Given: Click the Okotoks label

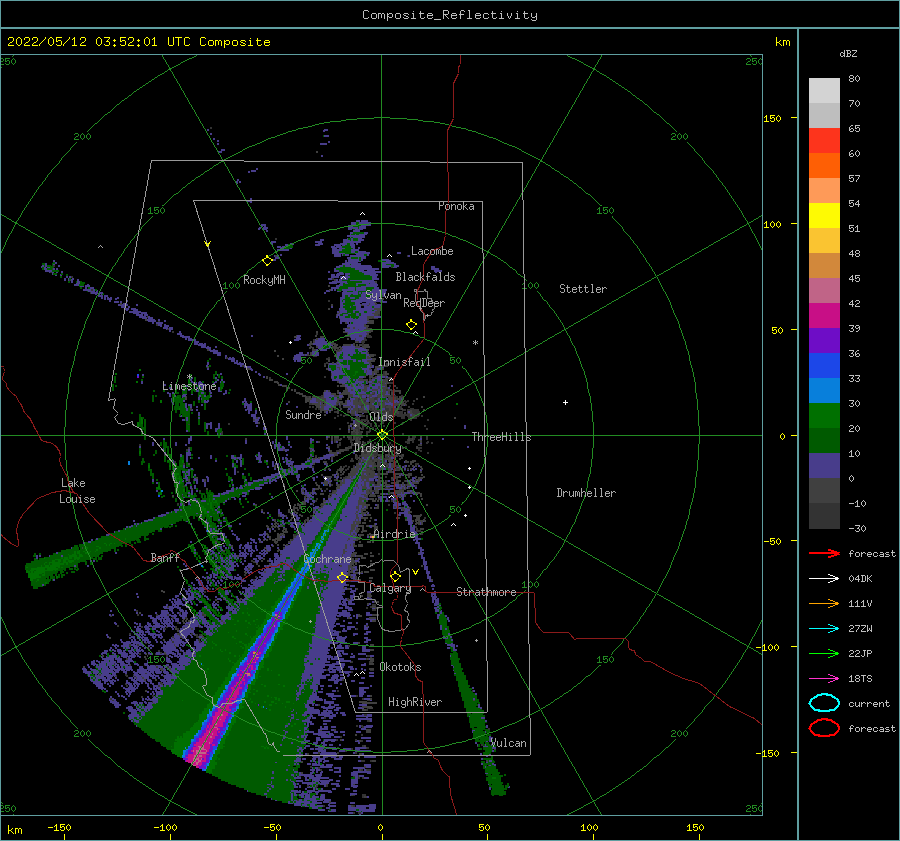Looking at the screenshot, I should (x=400, y=667).
